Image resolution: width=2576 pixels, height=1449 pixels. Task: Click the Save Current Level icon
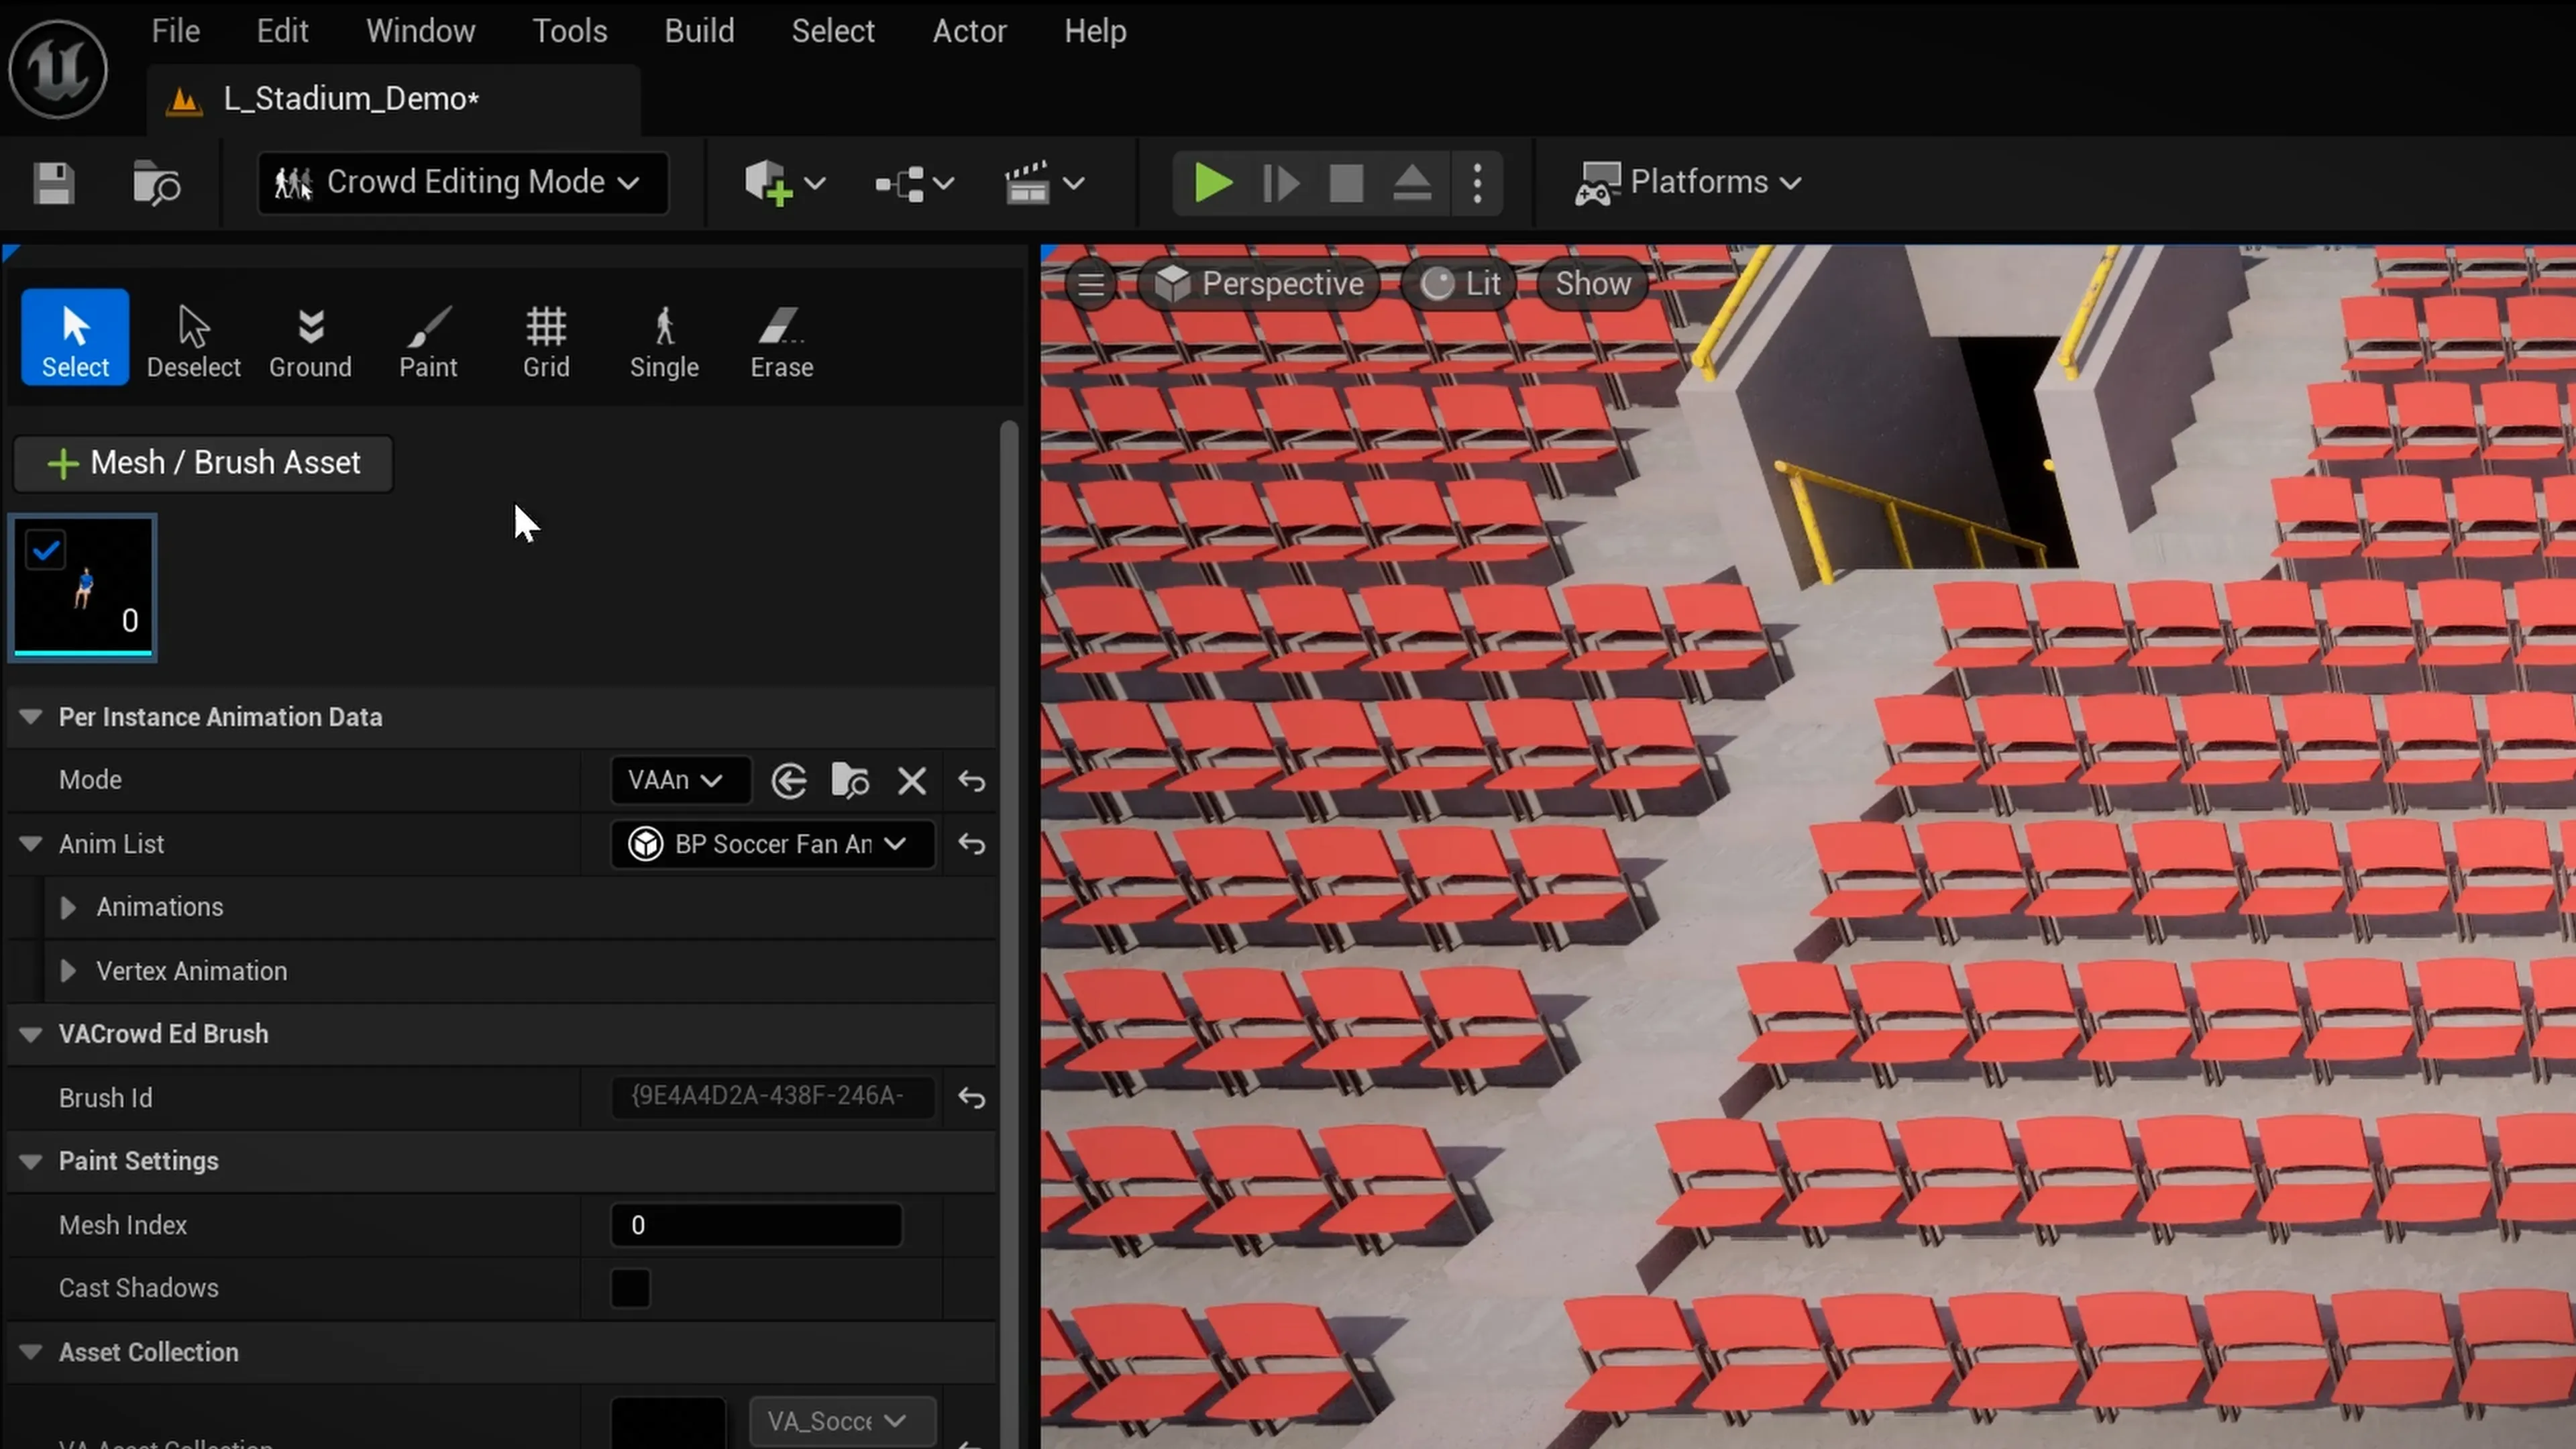53,183
